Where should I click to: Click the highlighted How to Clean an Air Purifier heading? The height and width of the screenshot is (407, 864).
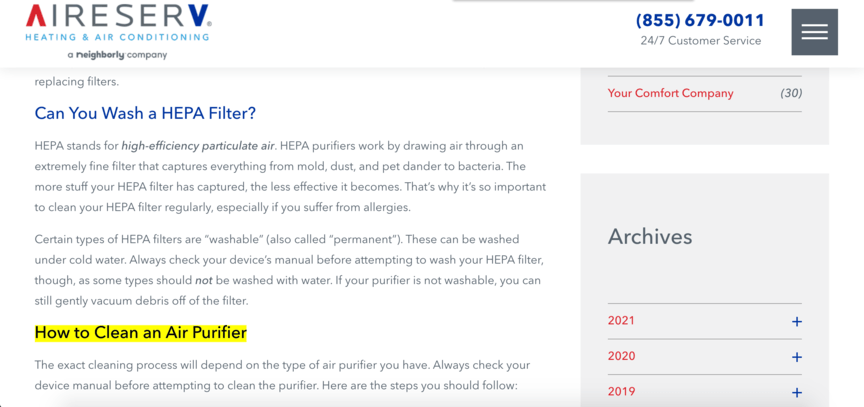(x=141, y=333)
